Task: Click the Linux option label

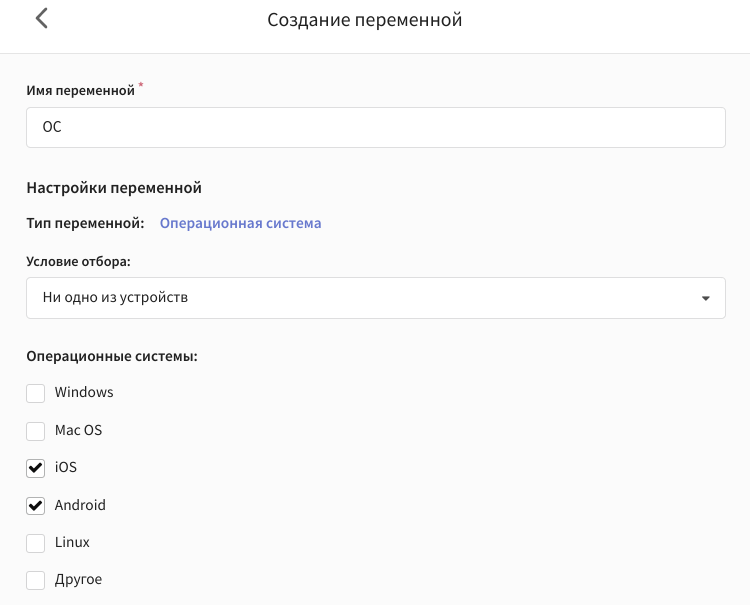Action: pyautogui.click(x=72, y=542)
